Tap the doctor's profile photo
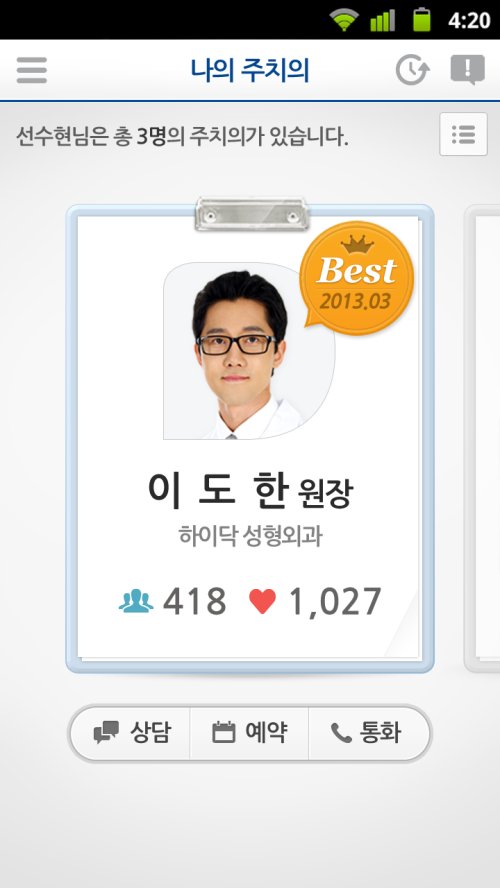The height and width of the screenshot is (888, 500). pyautogui.click(x=249, y=351)
